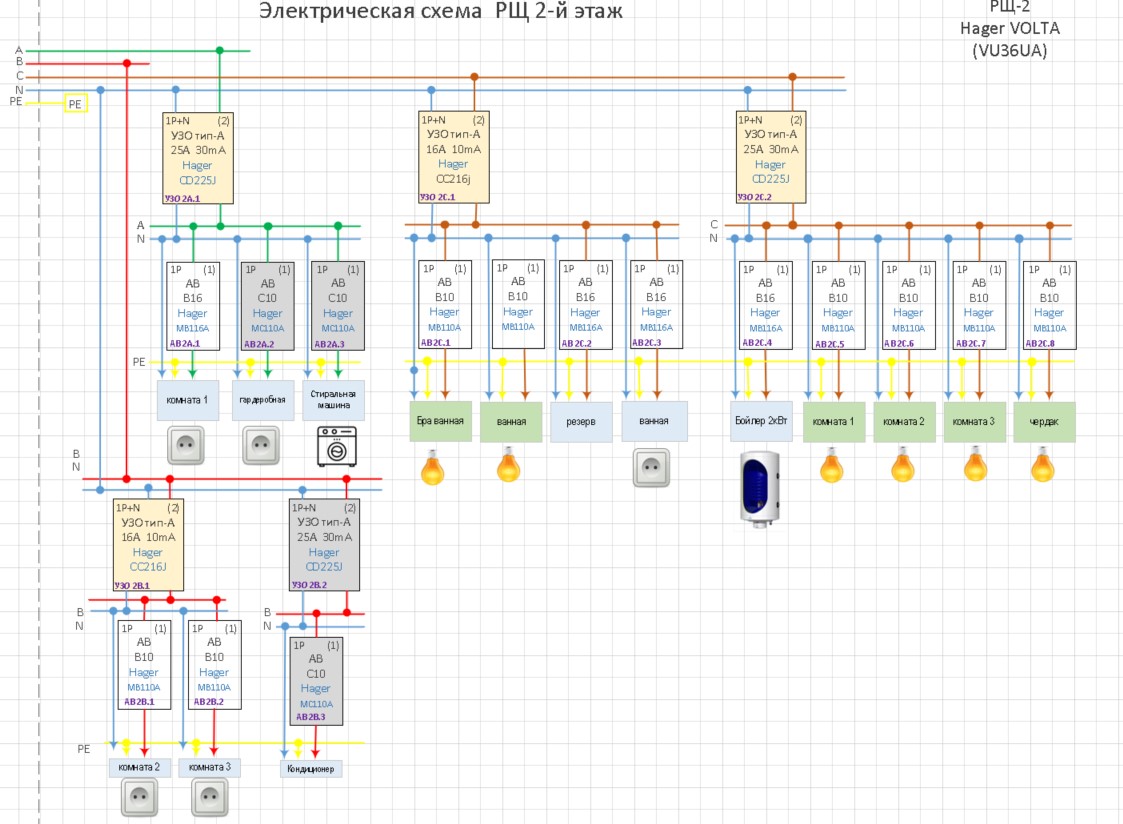The image size is (1123, 824).
Task: Click the УЗО 2C.2 block
Action: [x=771, y=157]
